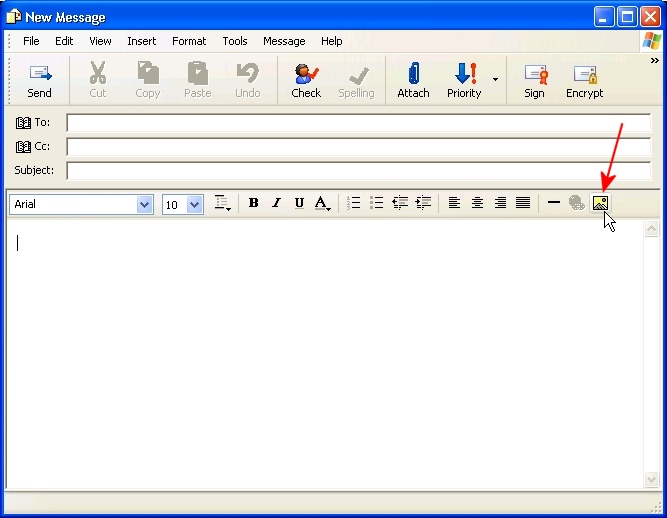
Task: Show more toolbar buttons chevron
Action: [x=655, y=61]
